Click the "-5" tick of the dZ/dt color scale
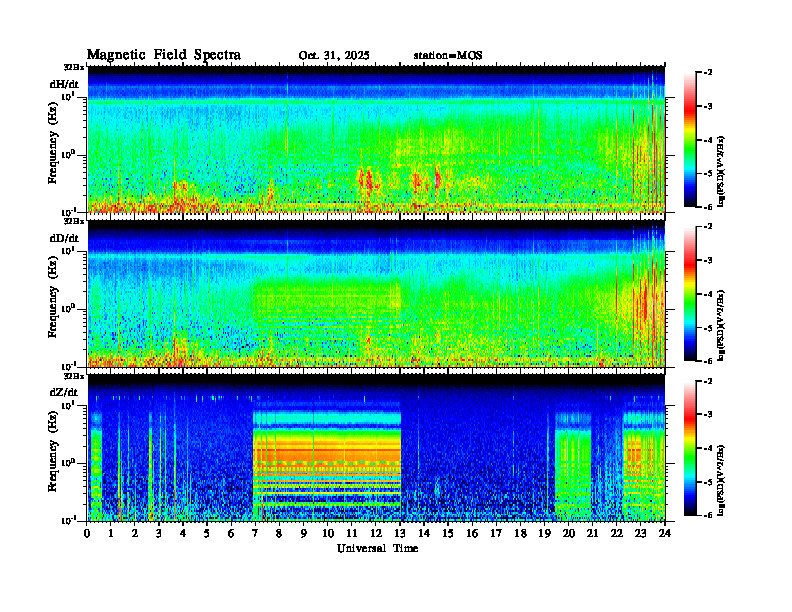792x612 pixels. point(709,482)
